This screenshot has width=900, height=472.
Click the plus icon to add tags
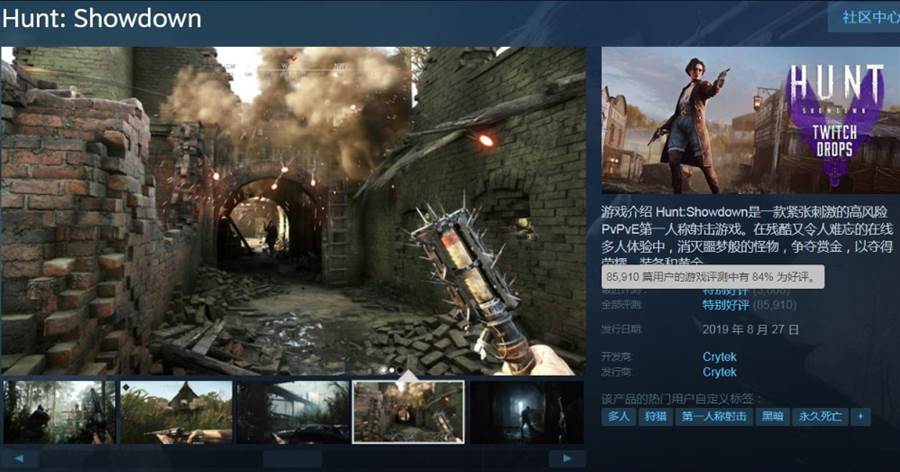coord(860,416)
